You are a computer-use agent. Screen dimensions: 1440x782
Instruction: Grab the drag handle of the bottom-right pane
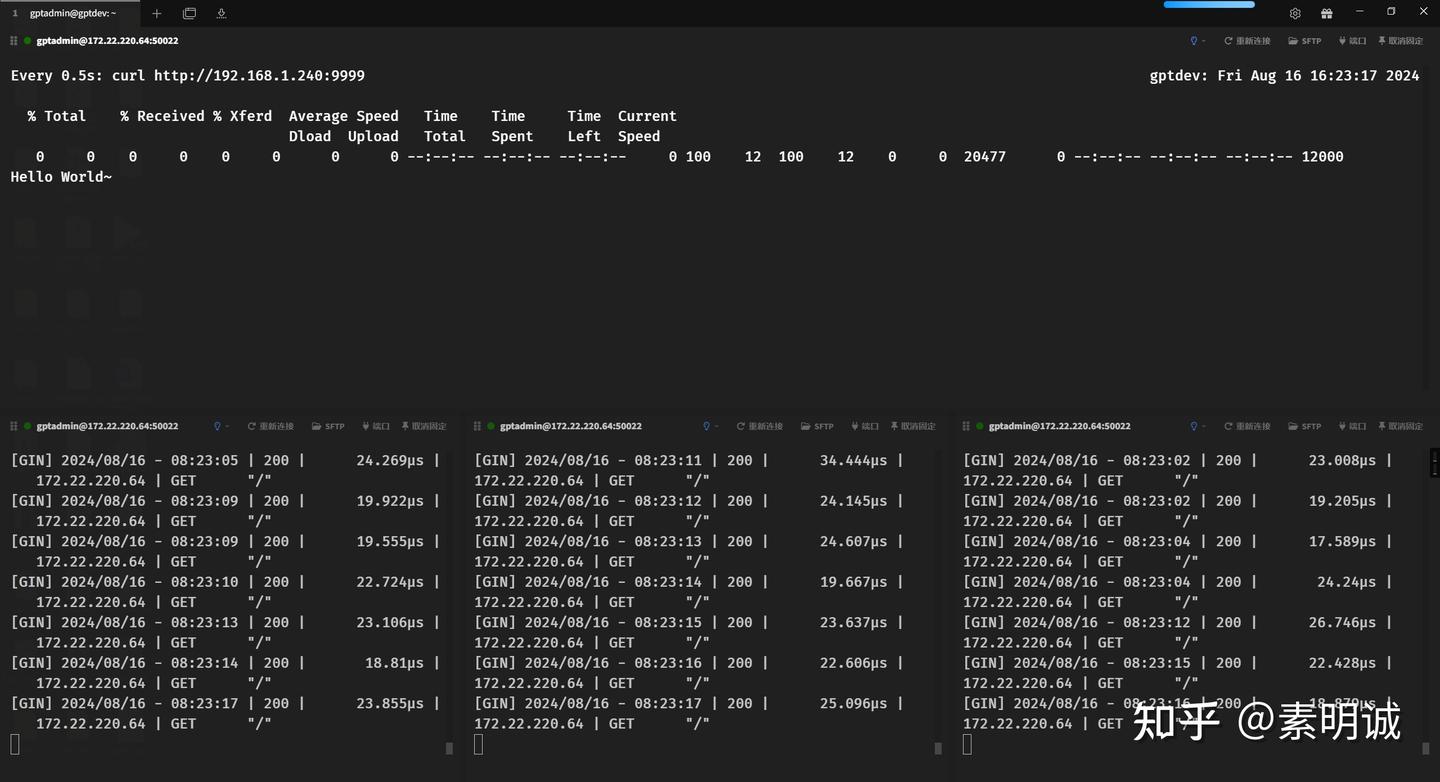(x=967, y=426)
